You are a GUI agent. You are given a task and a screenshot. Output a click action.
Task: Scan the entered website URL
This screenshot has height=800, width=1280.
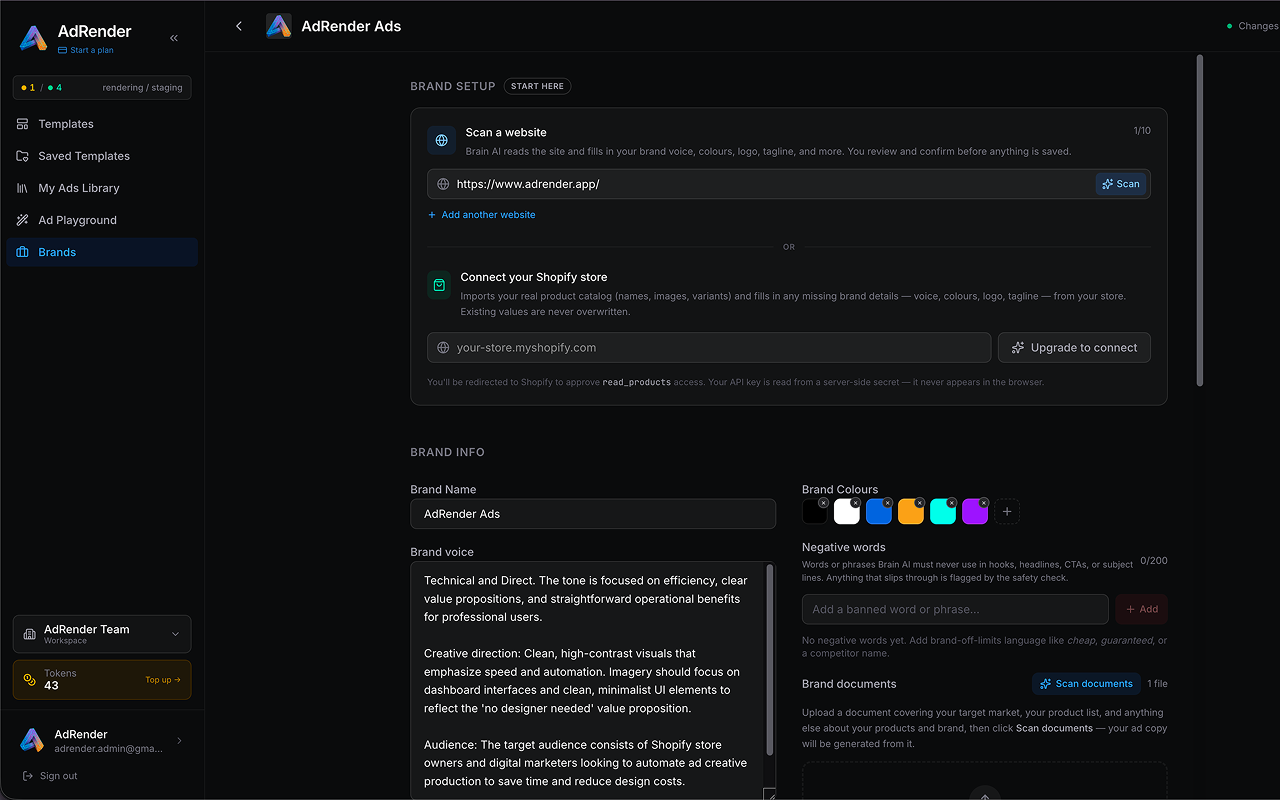(x=1120, y=184)
